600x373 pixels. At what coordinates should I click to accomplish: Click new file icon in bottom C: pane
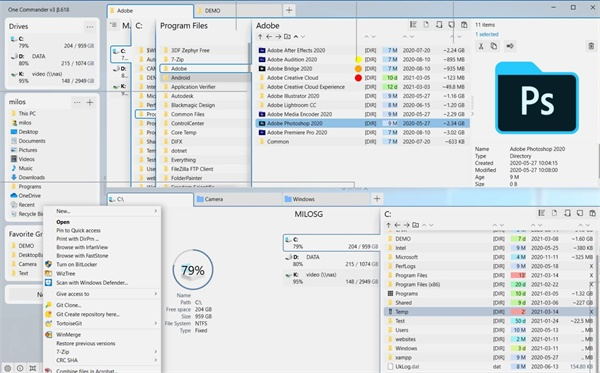pyautogui.click(x=554, y=213)
